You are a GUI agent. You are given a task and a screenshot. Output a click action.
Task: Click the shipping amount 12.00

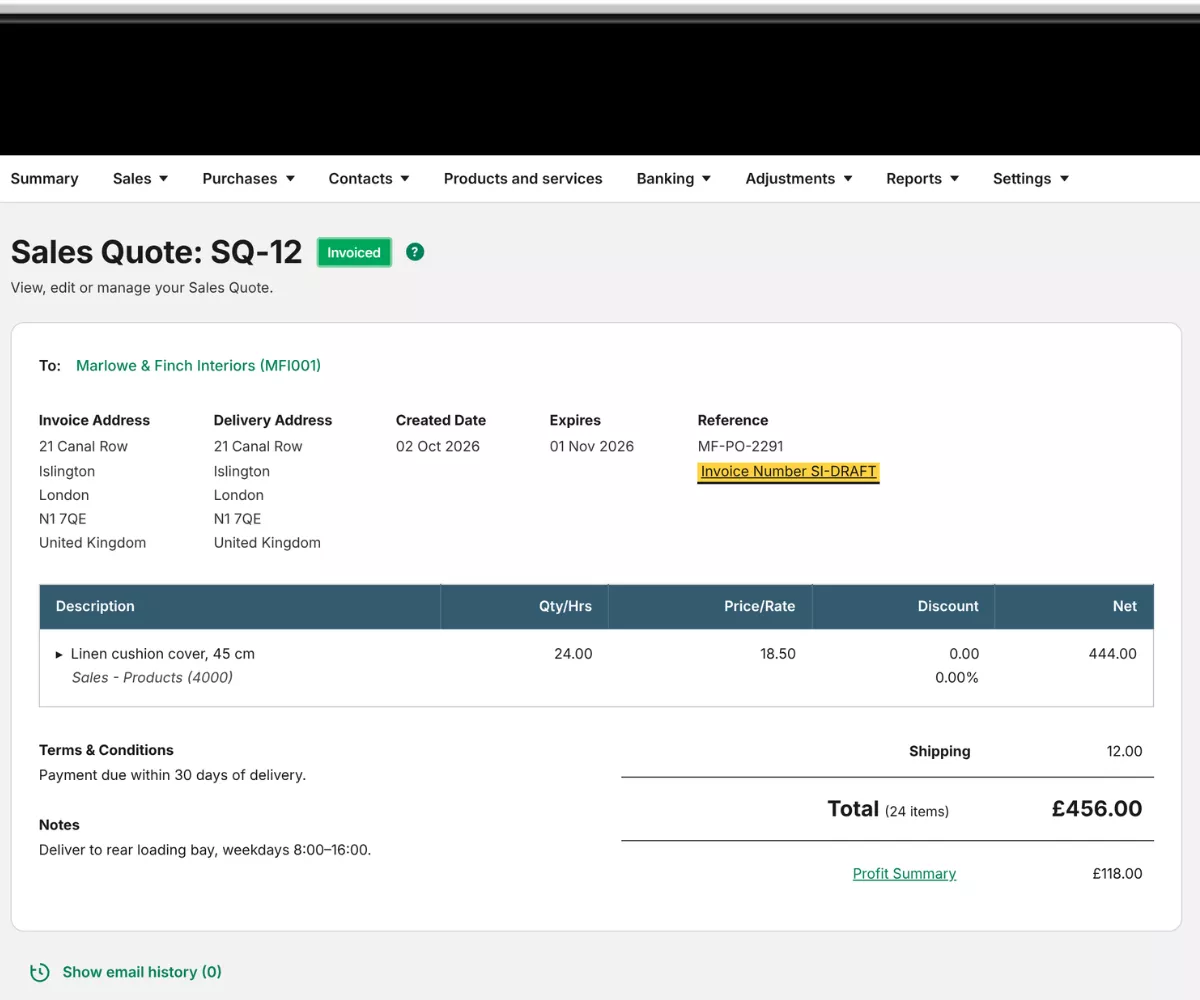(1124, 752)
